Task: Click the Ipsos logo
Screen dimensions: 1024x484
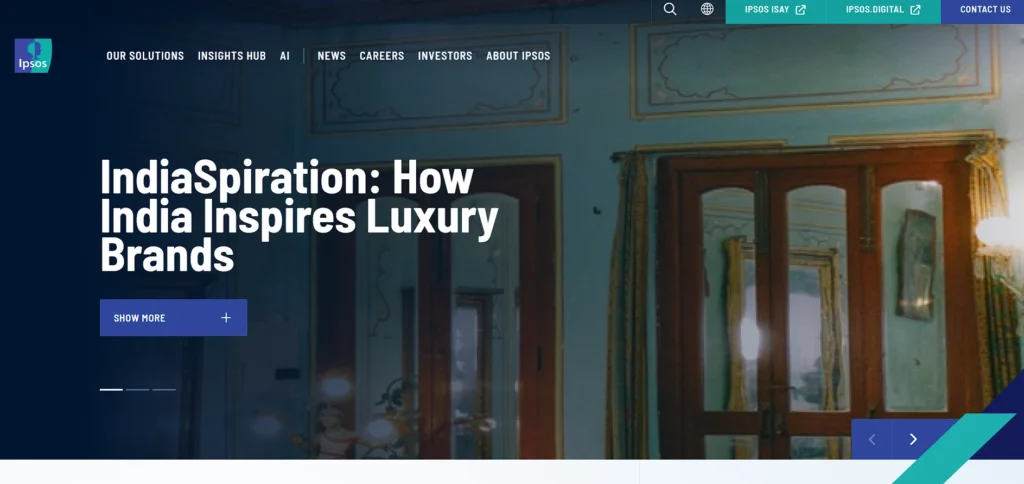Action: (33, 56)
